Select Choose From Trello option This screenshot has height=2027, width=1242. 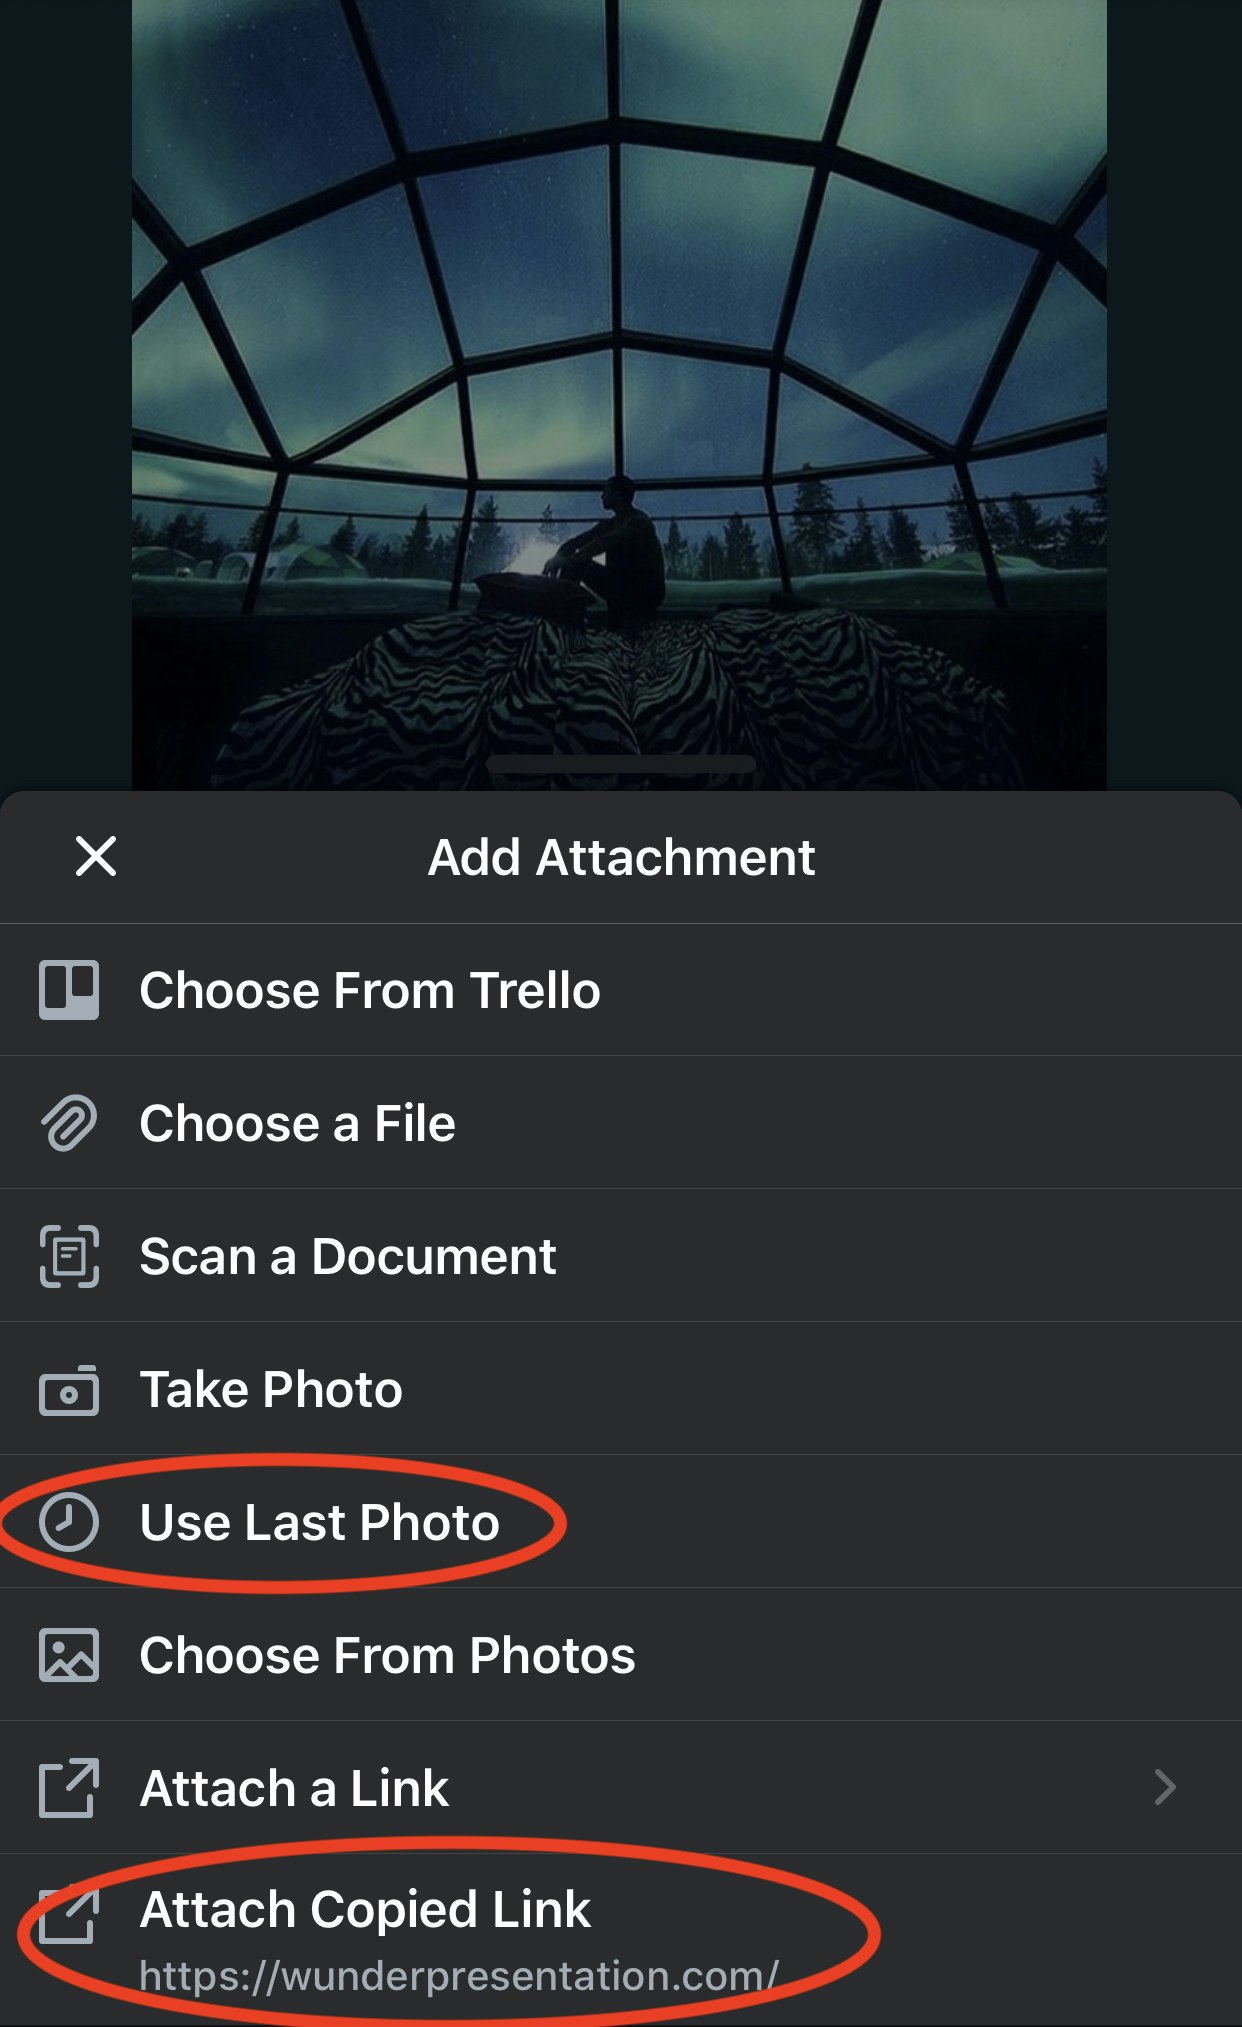[x=370, y=990]
